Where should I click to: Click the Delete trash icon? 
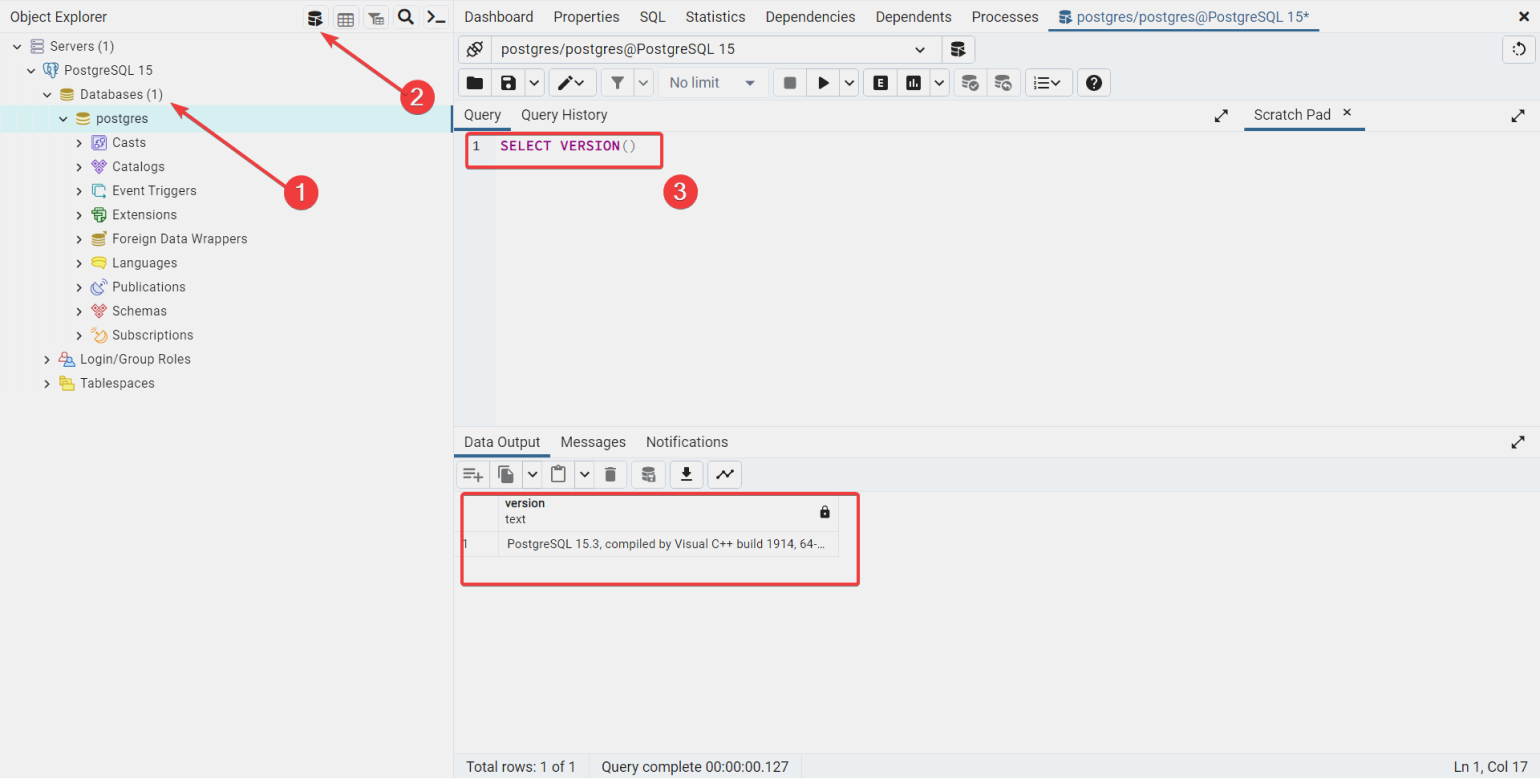click(x=611, y=474)
